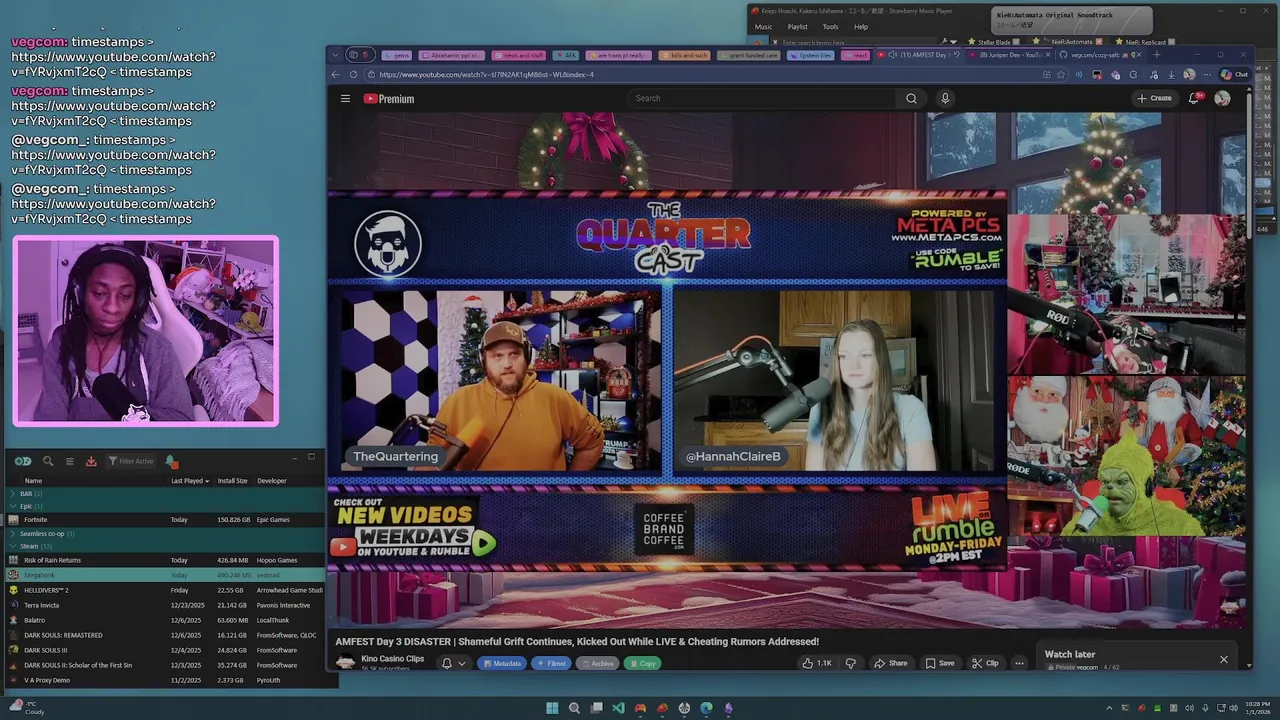Image resolution: width=1280 pixels, height=720 pixels.
Task: Collapse the Steam group in the game list
Action: point(12,546)
